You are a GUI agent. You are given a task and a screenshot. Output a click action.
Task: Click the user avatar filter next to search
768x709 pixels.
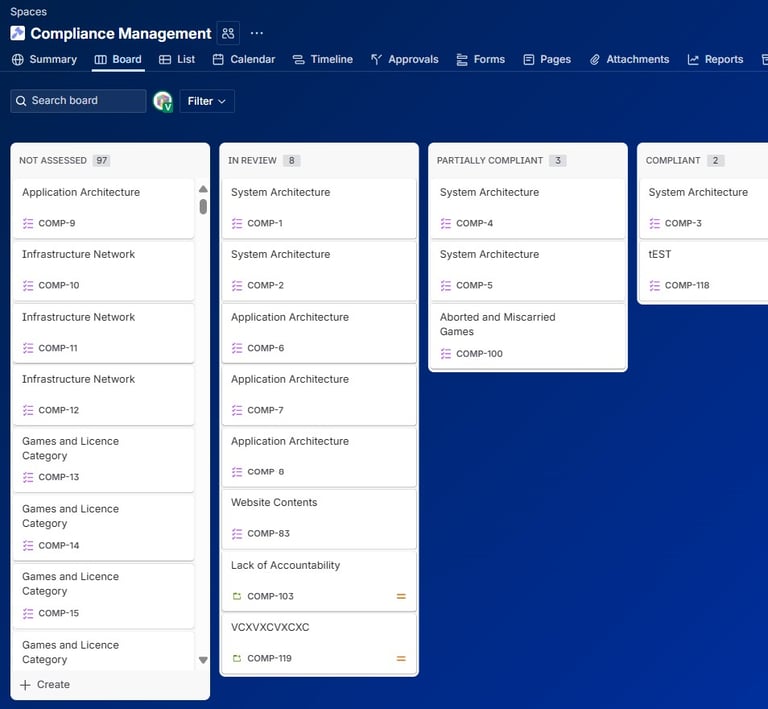[x=163, y=101]
